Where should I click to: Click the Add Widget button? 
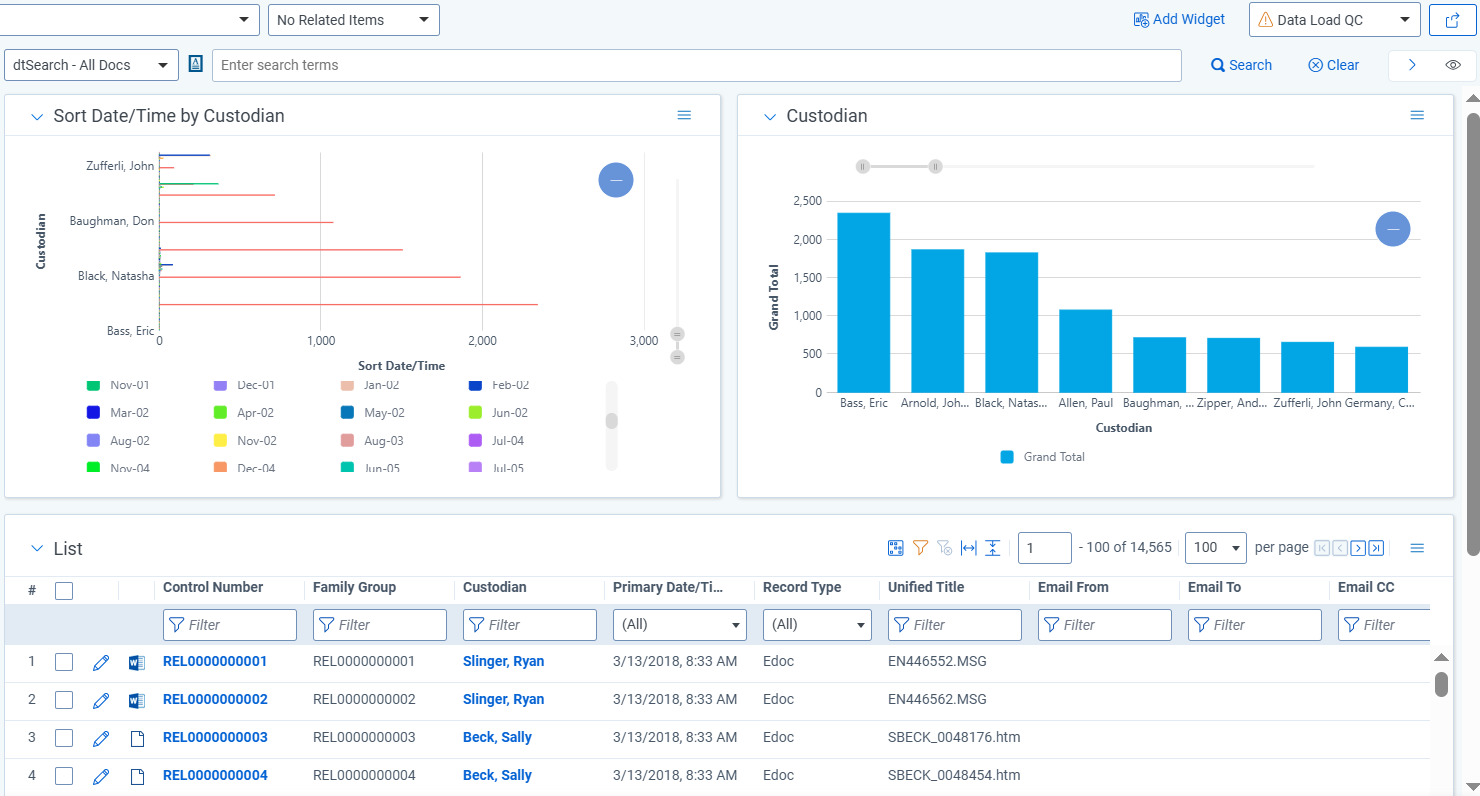[x=1179, y=19]
